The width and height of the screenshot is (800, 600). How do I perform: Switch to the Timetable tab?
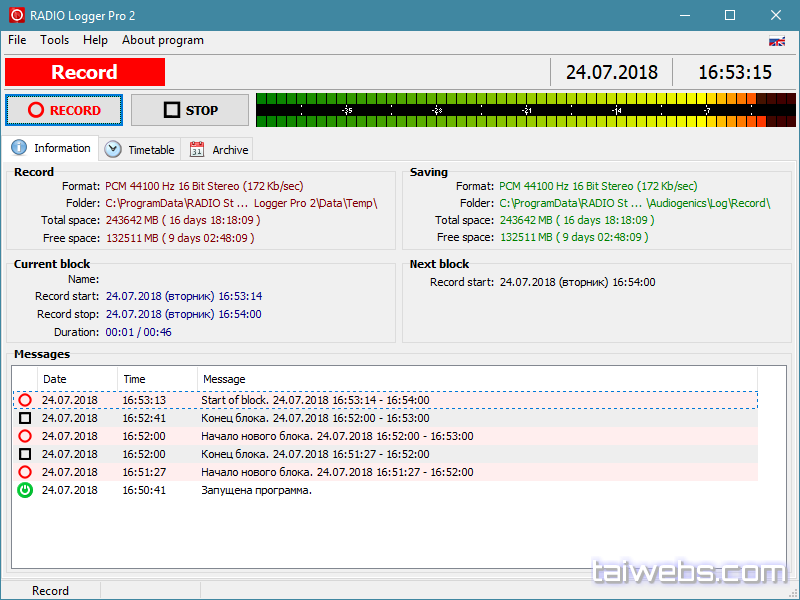coord(141,150)
